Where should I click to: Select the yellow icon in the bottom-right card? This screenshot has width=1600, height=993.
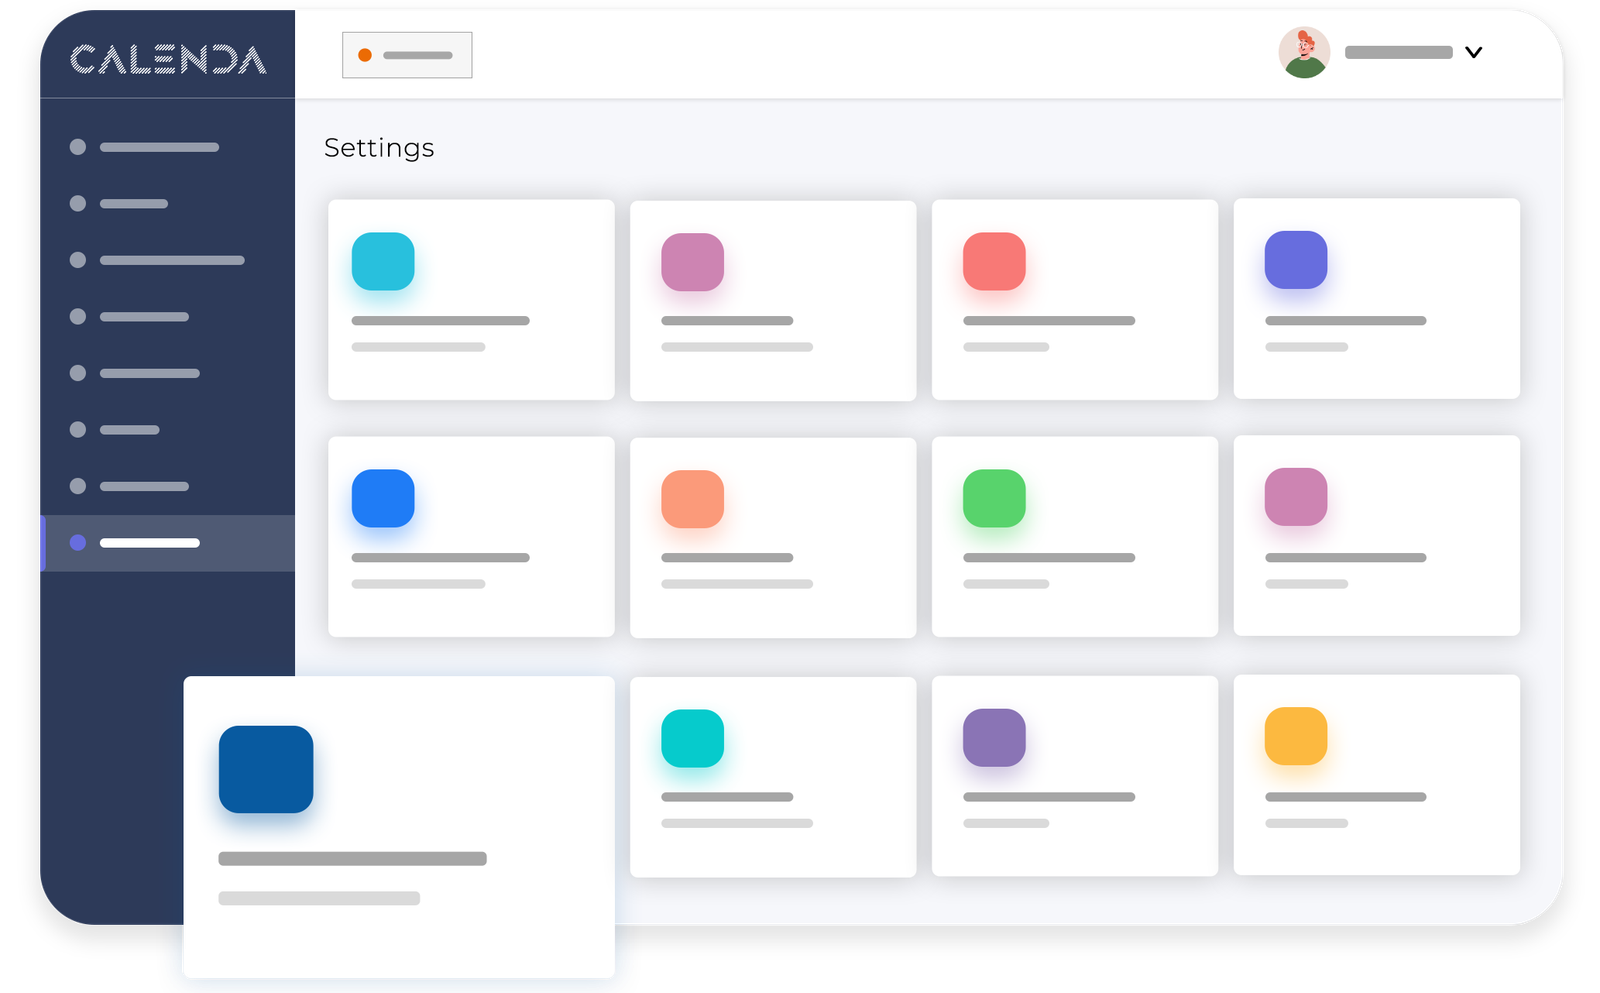1296,737
